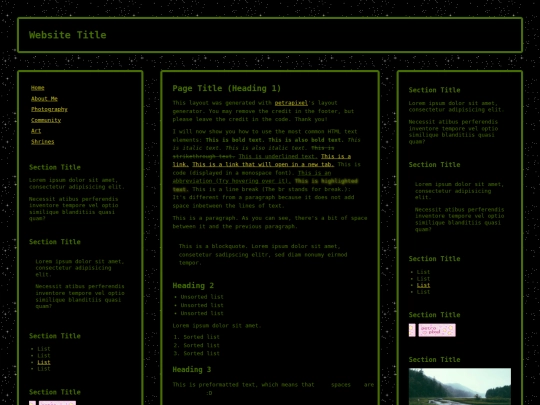Click the 'Website Title' header text
This screenshot has height=405, width=540.
pyautogui.click(x=68, y=35)
